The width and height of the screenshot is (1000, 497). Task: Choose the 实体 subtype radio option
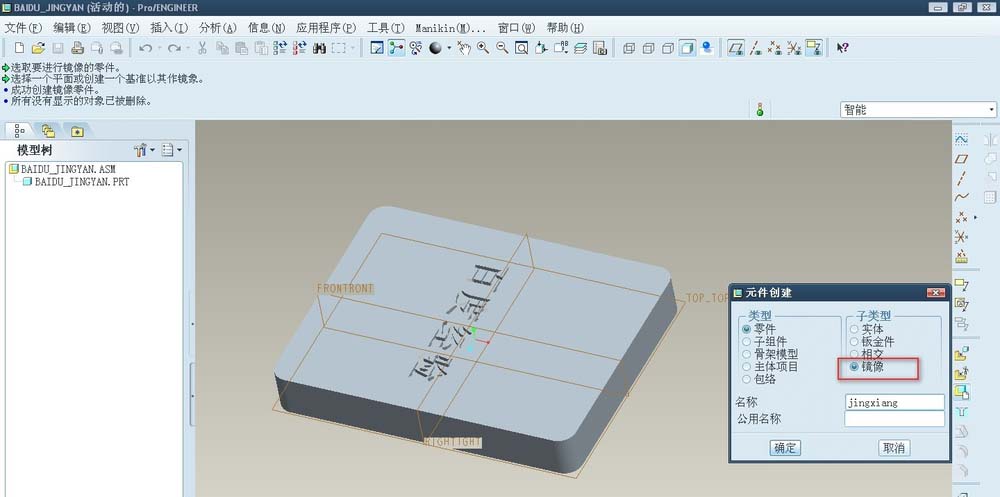click(854, 328)
